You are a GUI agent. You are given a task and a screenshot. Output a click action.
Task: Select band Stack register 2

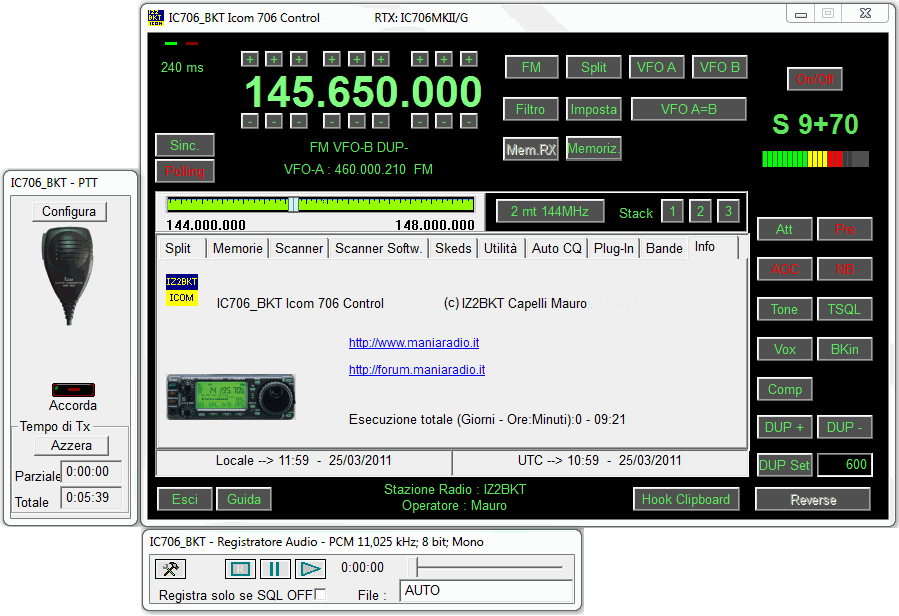tap(700, 211)
